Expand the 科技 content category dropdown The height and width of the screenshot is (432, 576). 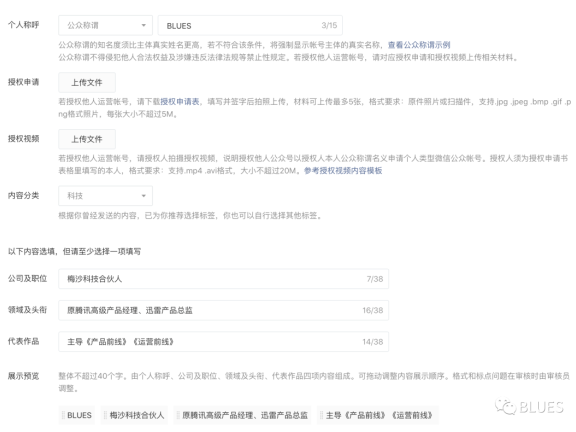point(105,196)
